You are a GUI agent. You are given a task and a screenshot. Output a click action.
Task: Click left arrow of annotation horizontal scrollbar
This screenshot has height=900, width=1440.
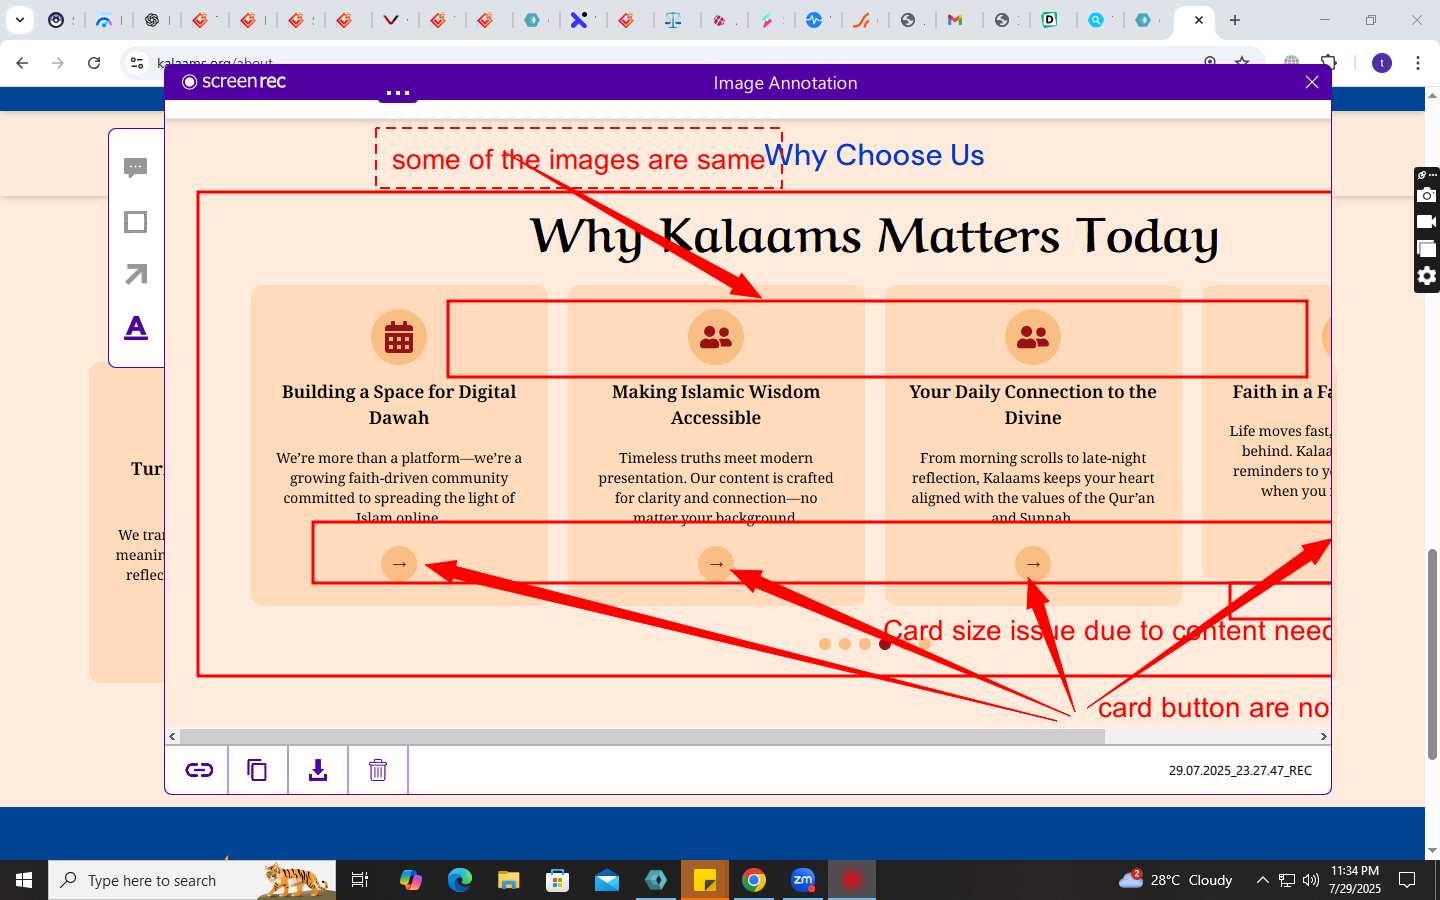[172, 736]
